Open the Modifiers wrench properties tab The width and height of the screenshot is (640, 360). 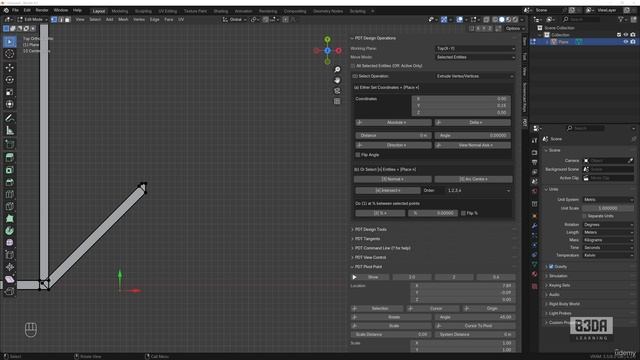[x=534, y=226]
